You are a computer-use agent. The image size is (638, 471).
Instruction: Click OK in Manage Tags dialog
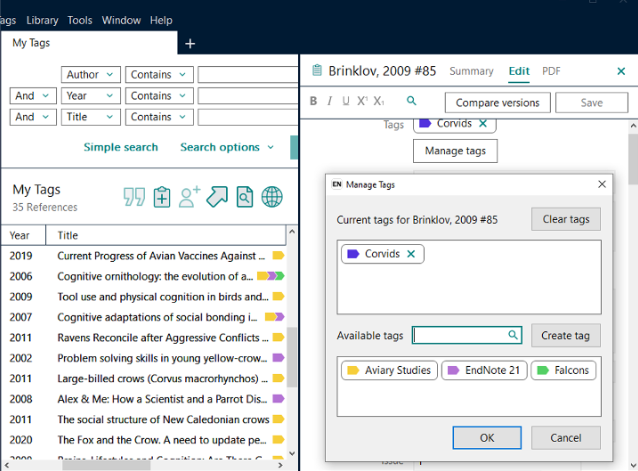[x=486, y=438]
